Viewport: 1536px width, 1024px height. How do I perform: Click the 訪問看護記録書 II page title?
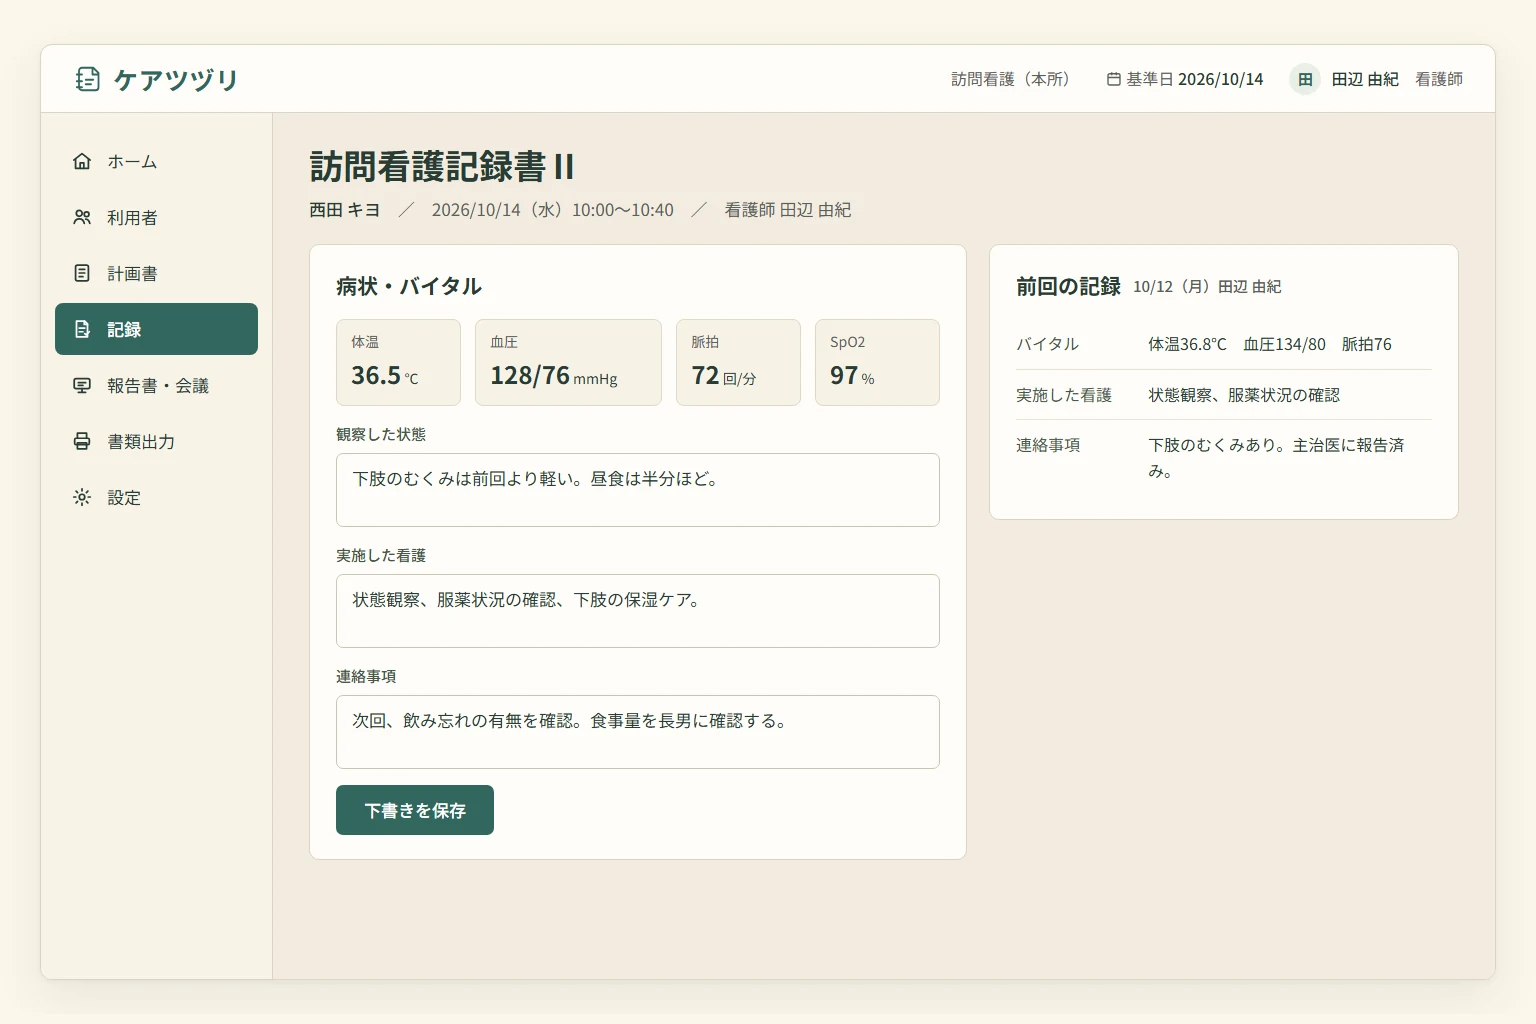click(x=442, y=166)
